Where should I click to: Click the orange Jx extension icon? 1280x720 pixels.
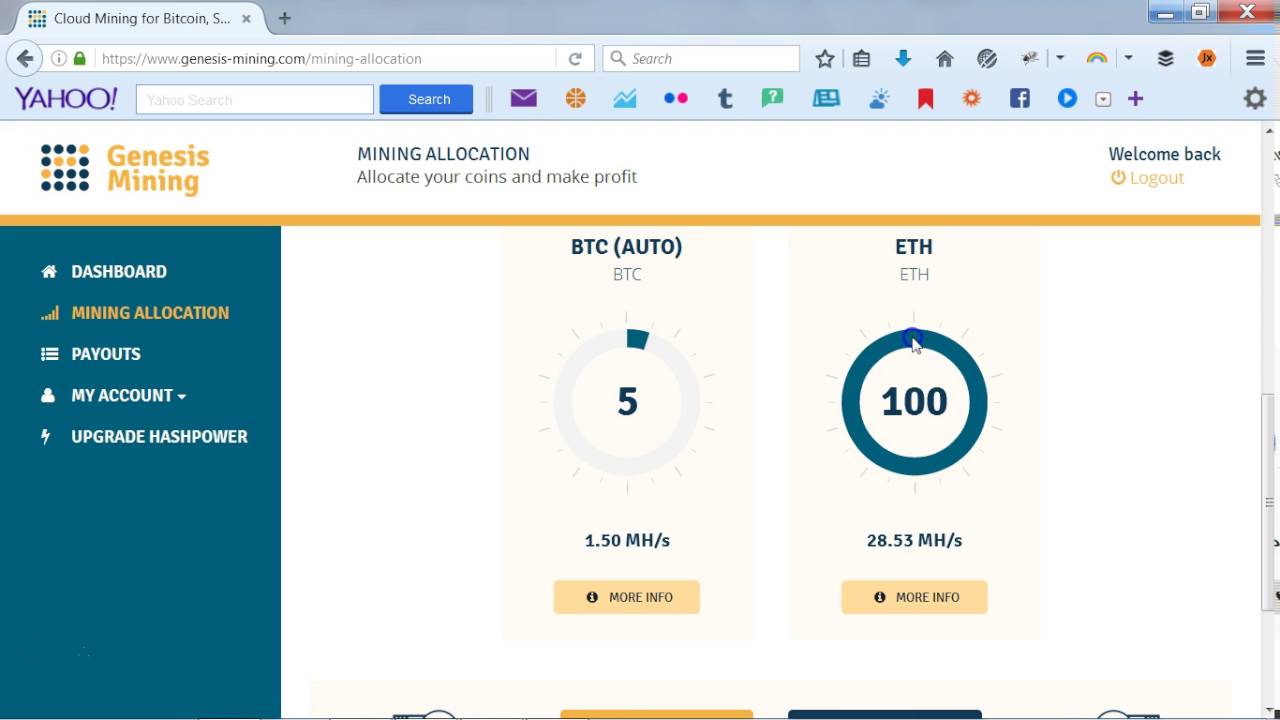[1207, 59]
